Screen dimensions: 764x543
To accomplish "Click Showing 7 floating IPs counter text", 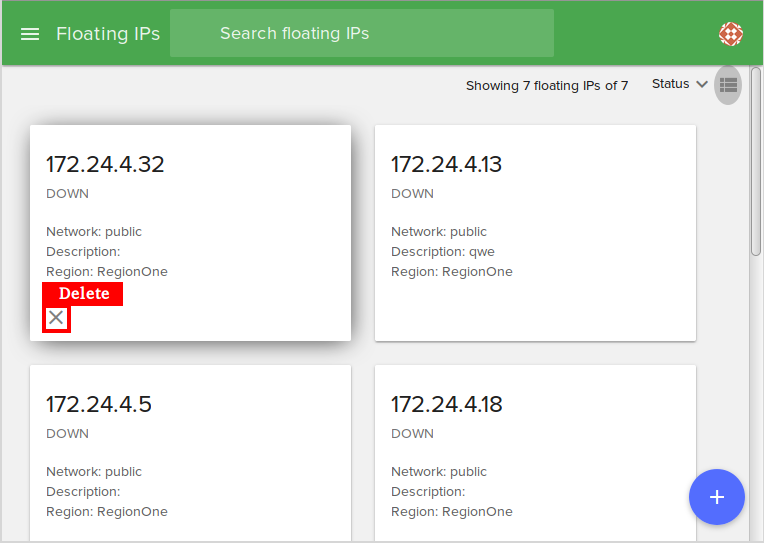I will coord(547,86).
